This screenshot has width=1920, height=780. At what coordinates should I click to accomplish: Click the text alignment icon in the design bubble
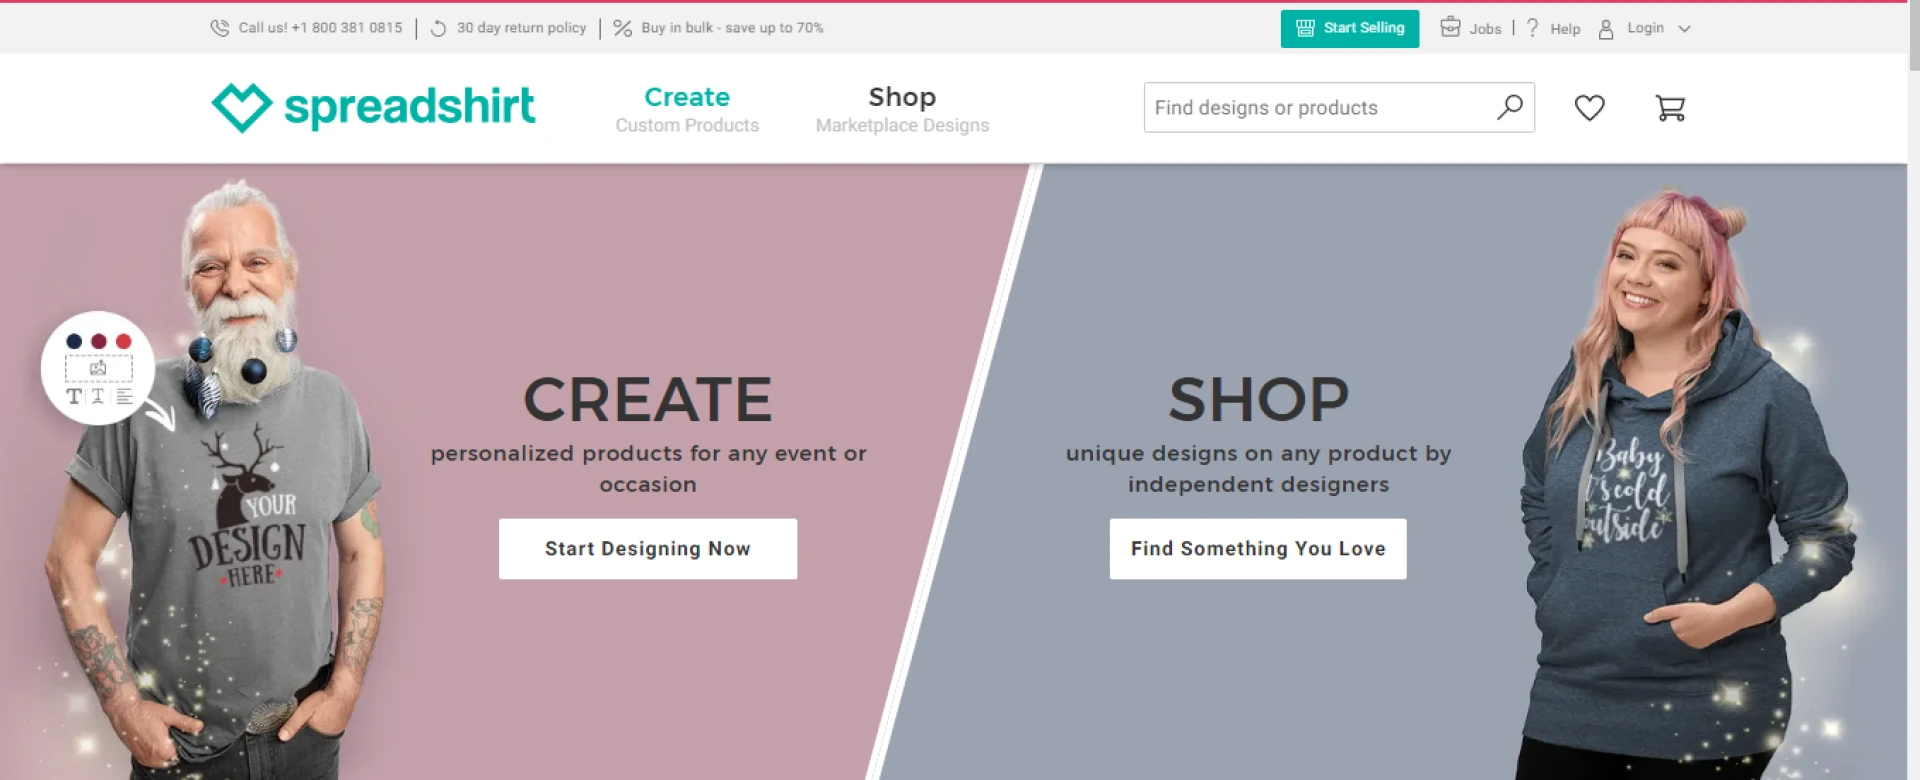coord(124,396)
